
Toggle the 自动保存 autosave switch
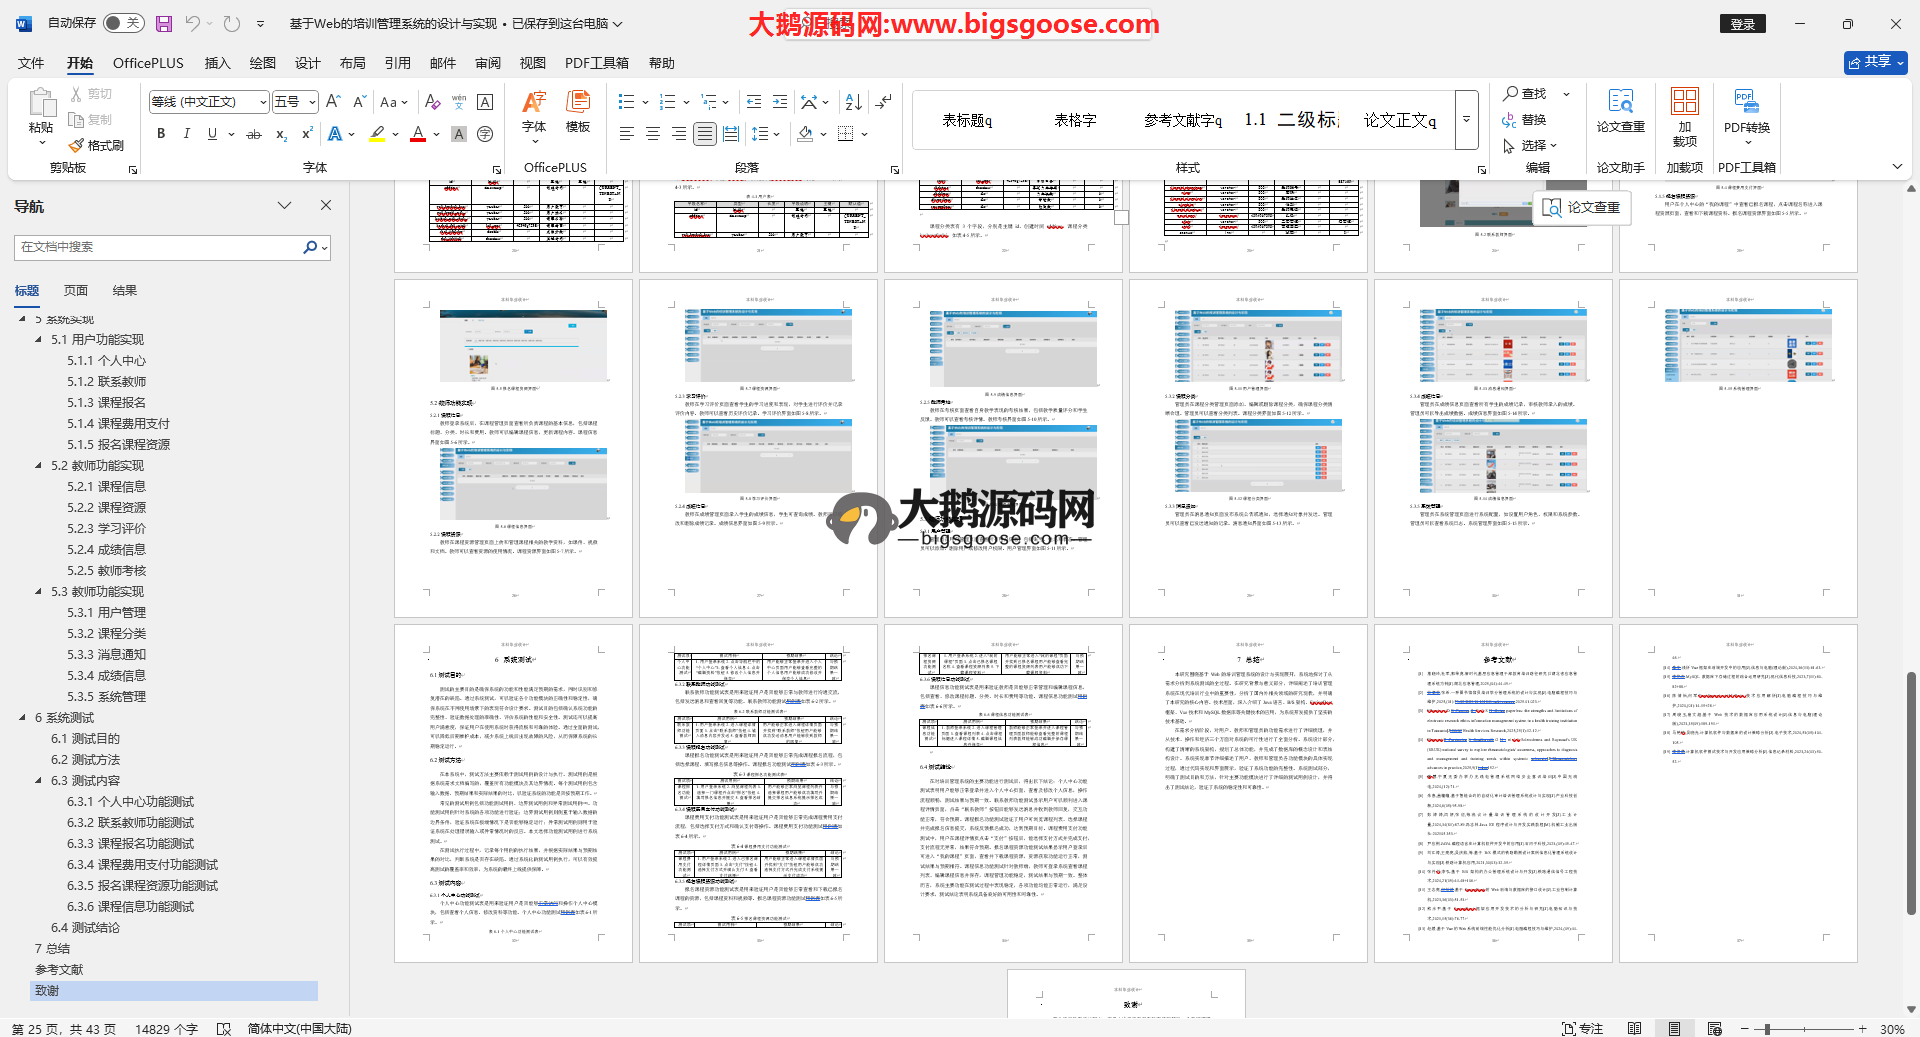pyautogui.click(x=123, y=23)
